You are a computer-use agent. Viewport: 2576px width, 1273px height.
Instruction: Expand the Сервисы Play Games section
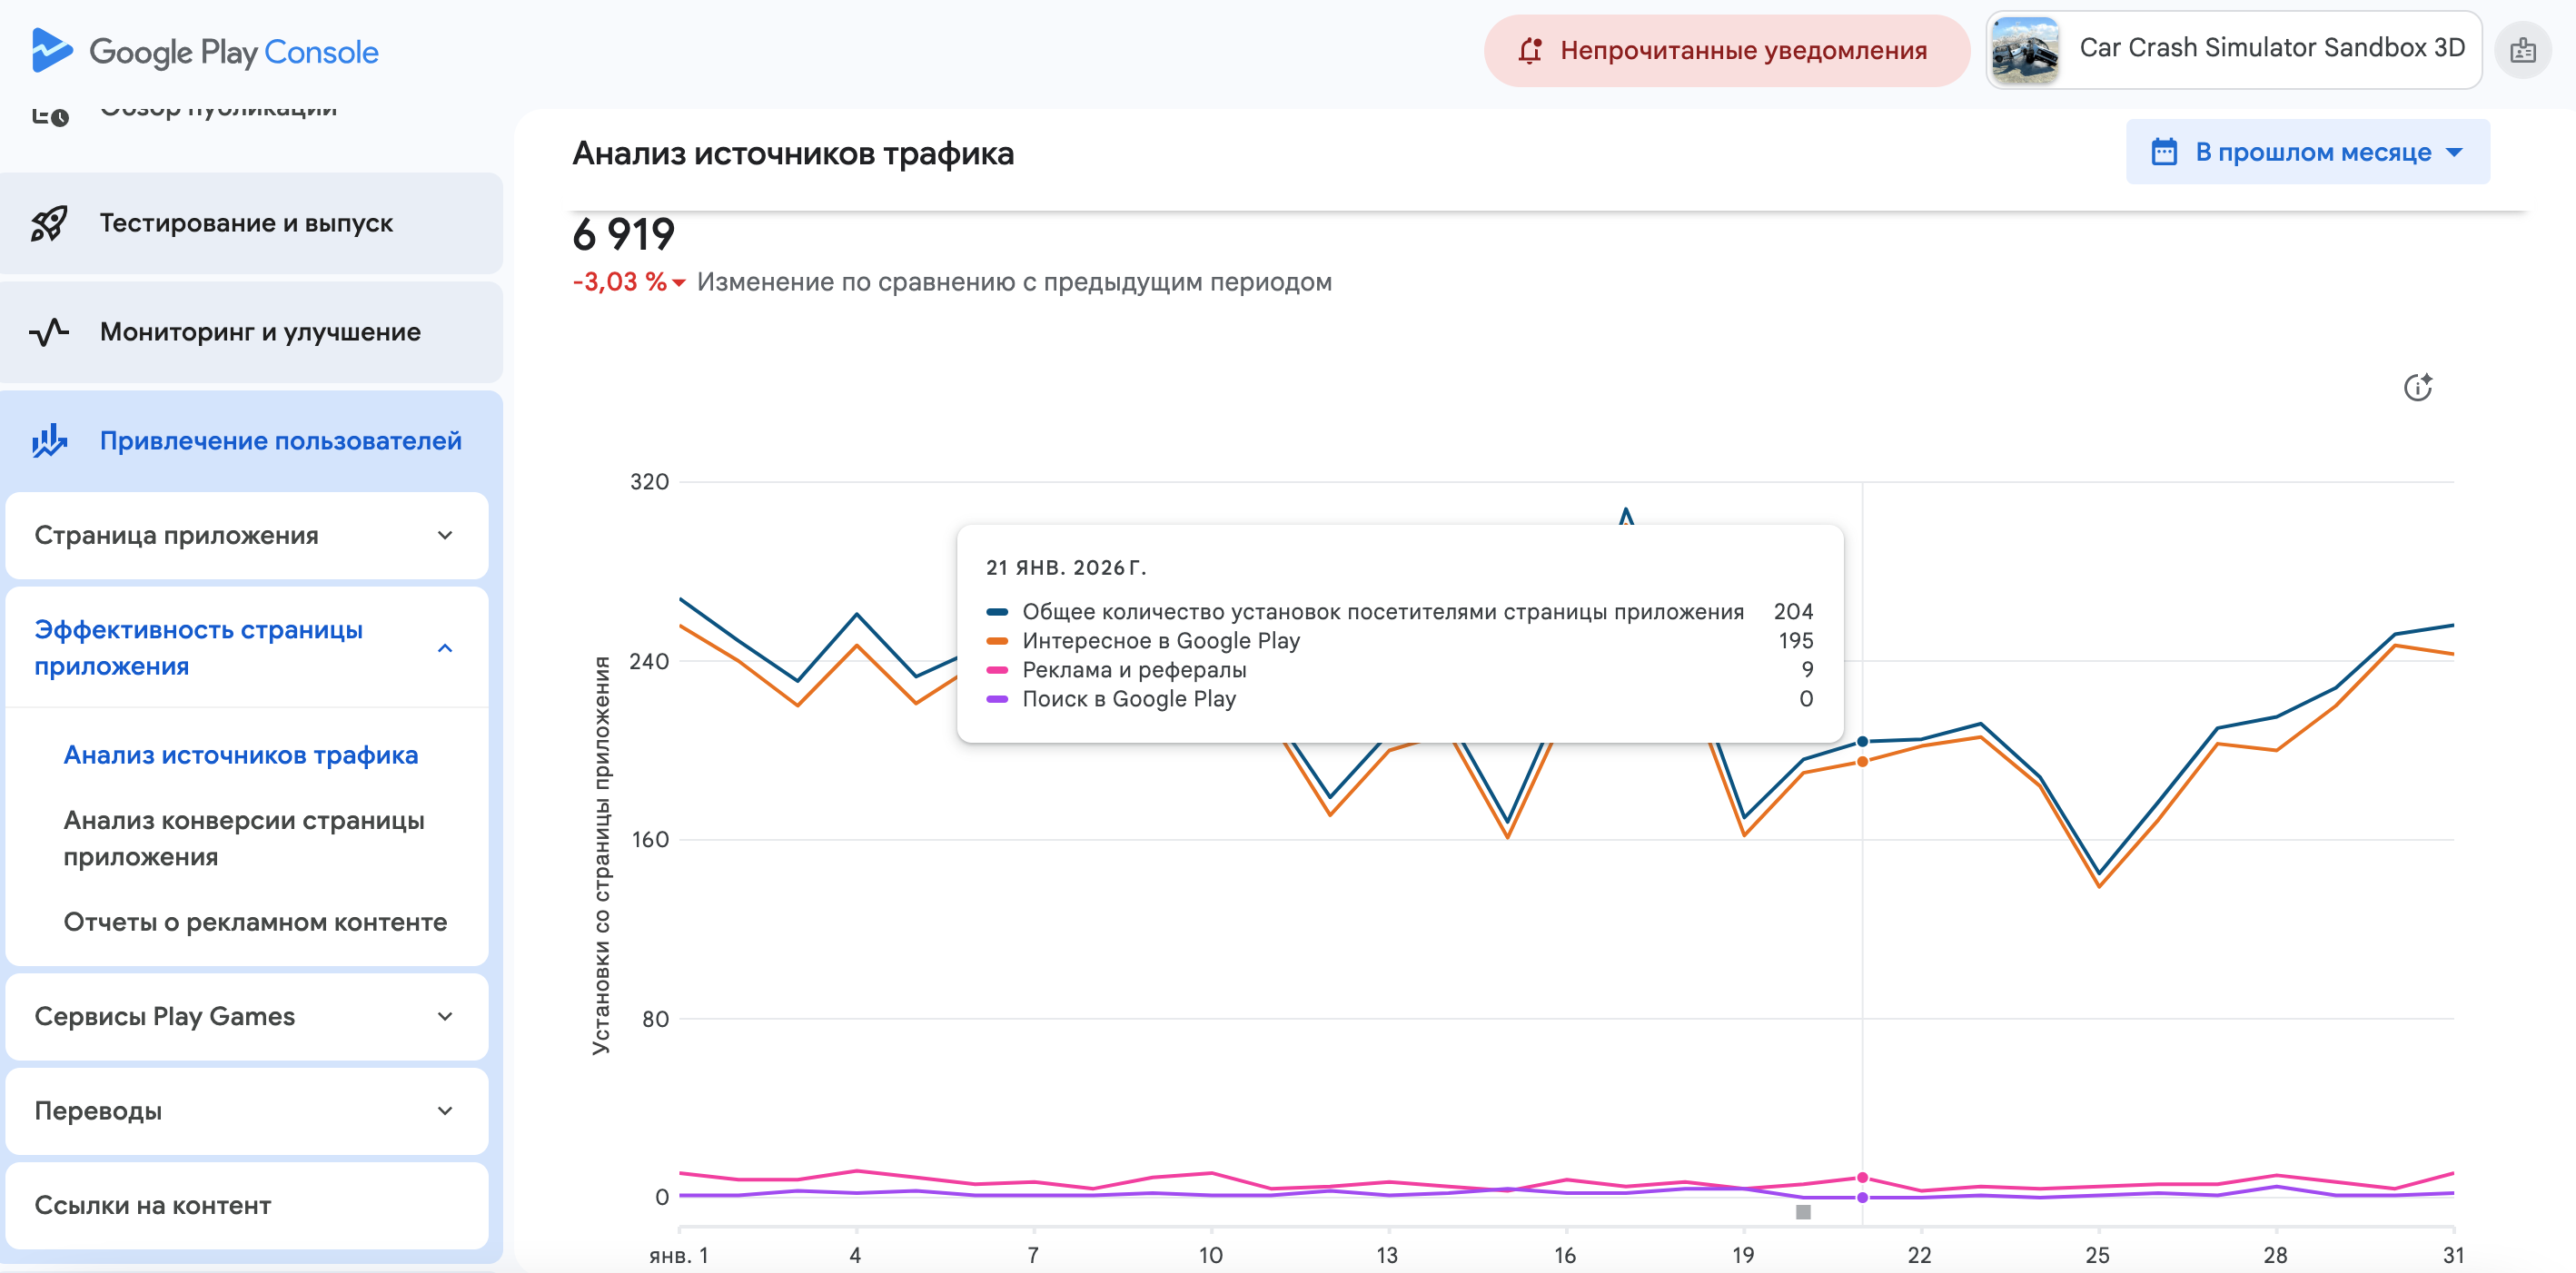pos(246,1016)
